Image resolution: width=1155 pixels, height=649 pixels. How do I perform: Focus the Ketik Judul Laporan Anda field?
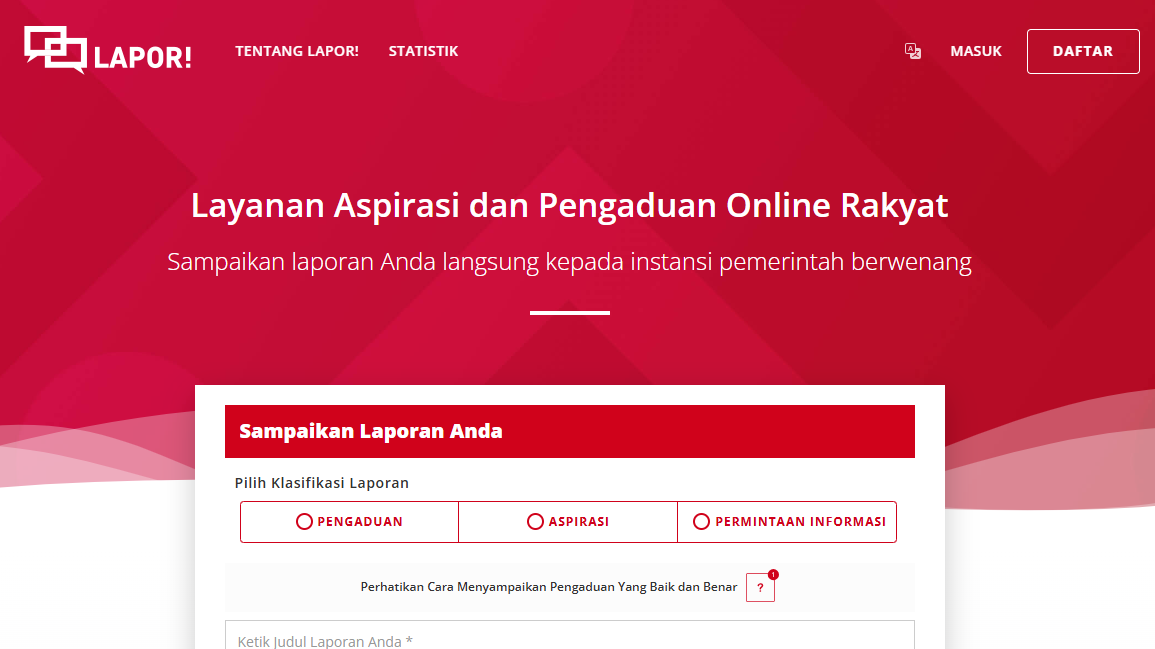(x=569, y=638)
